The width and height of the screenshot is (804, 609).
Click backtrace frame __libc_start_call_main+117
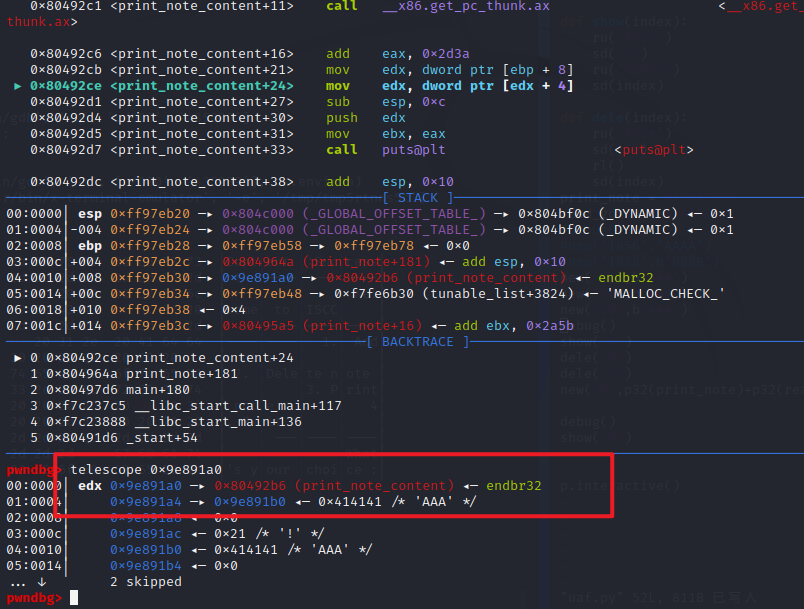(x=186, y=405)
